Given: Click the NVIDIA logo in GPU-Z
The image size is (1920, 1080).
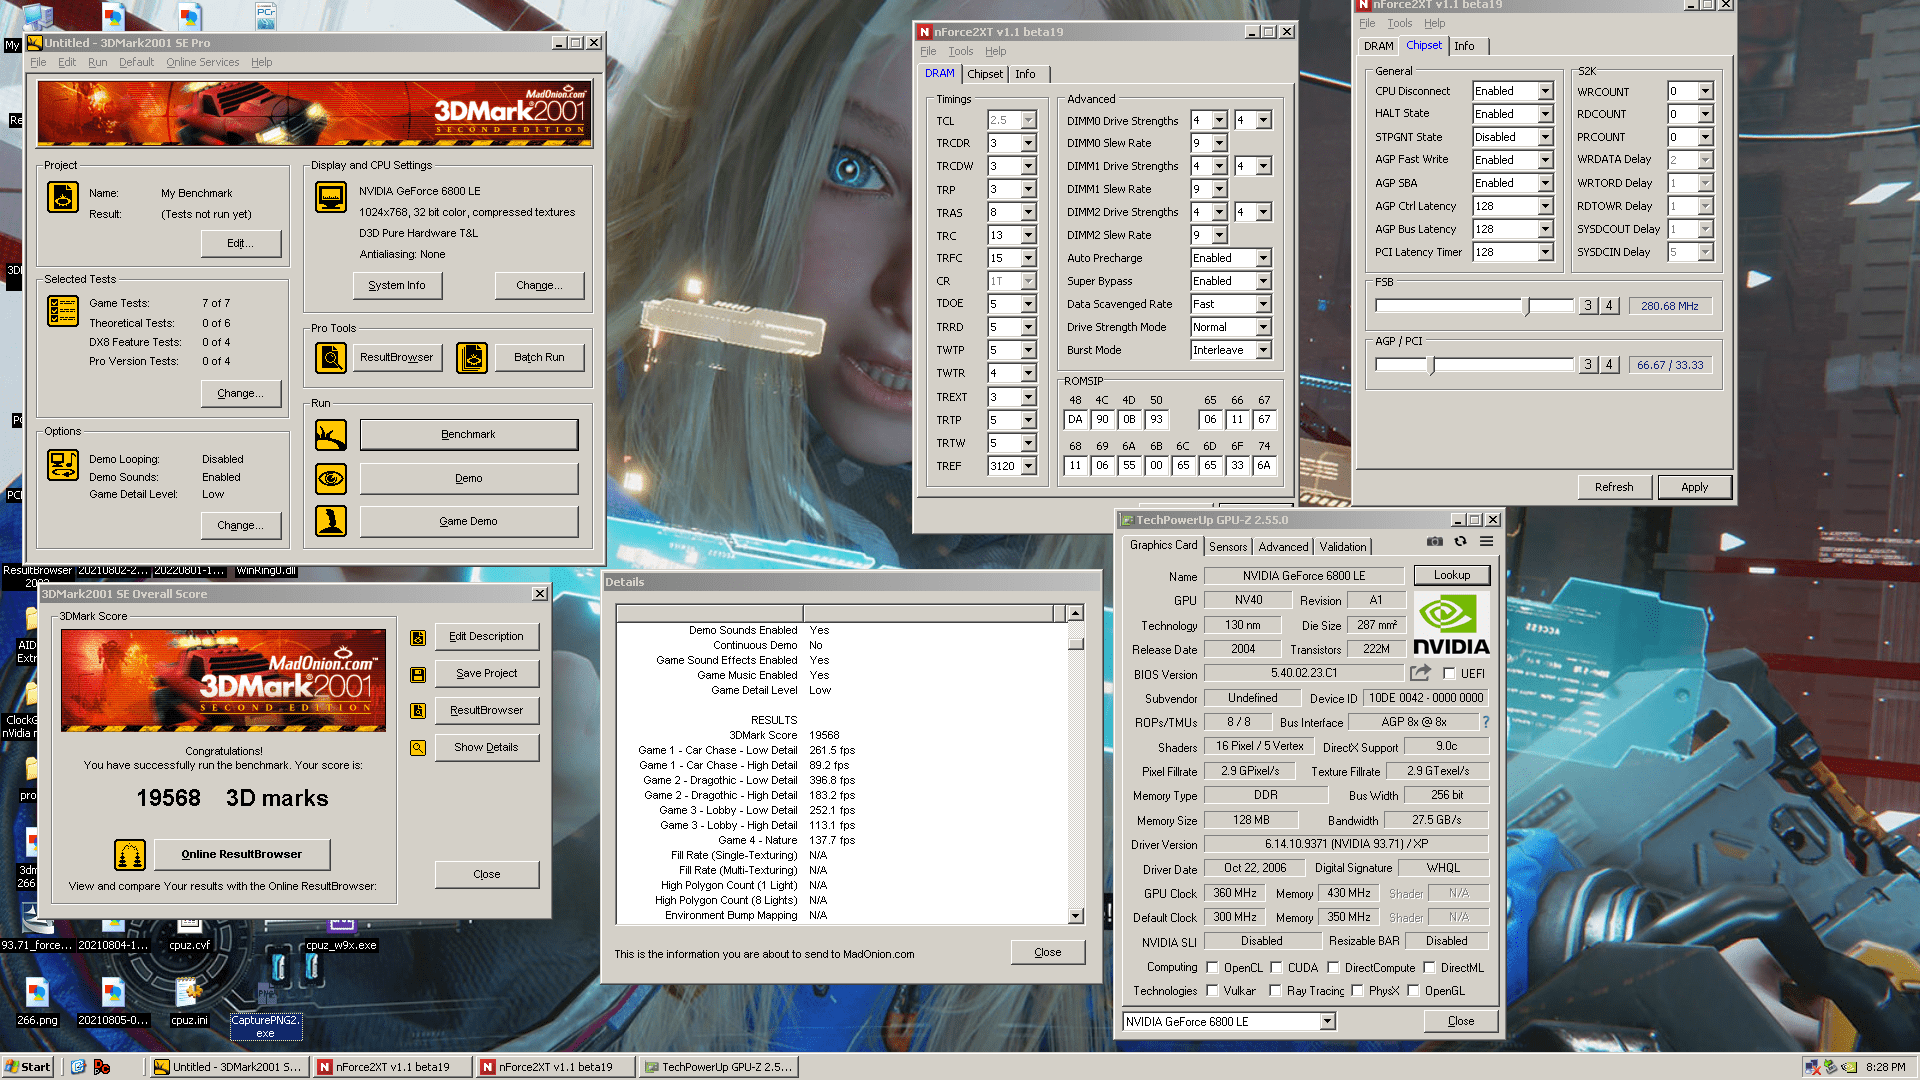Looking at the screenshot, I should pyautogui.click(x=1451, y=625).
